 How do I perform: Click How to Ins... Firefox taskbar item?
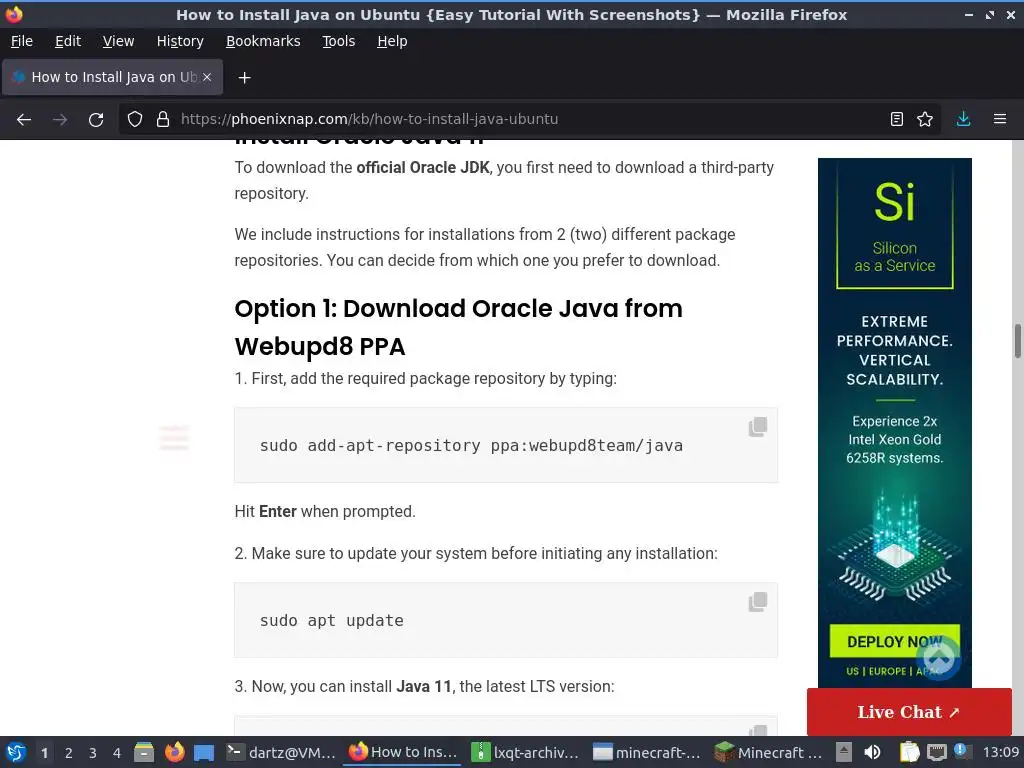click(x=404, y=752)
